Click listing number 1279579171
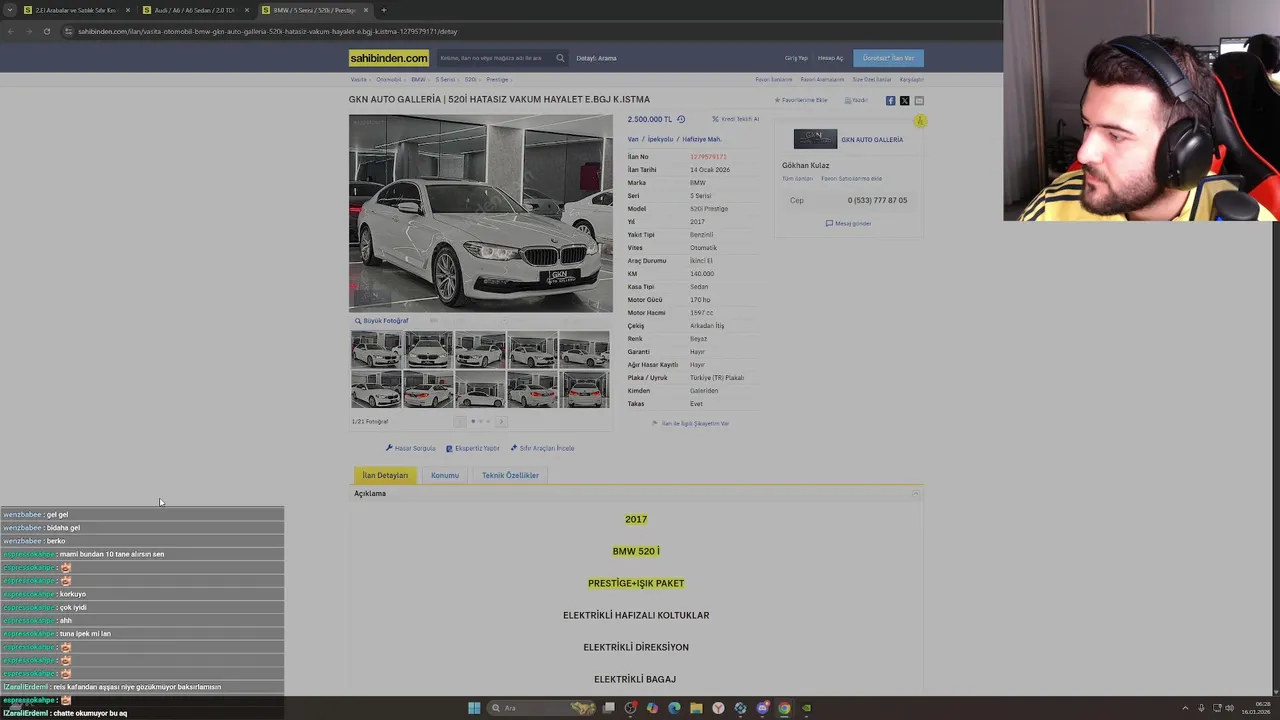The height and width of the screenshot is (720, 1280). pos(708,157)
